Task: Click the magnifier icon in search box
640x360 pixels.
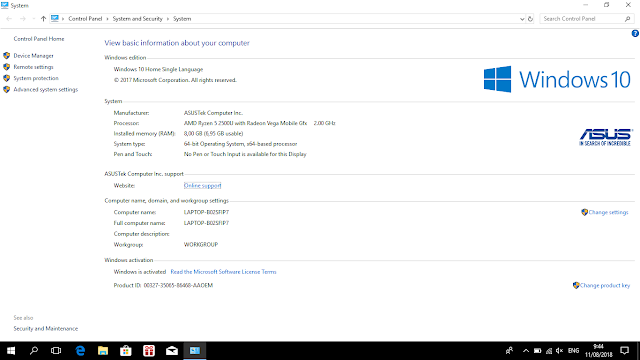Action: pyautogui.click(x=627, y=19)
